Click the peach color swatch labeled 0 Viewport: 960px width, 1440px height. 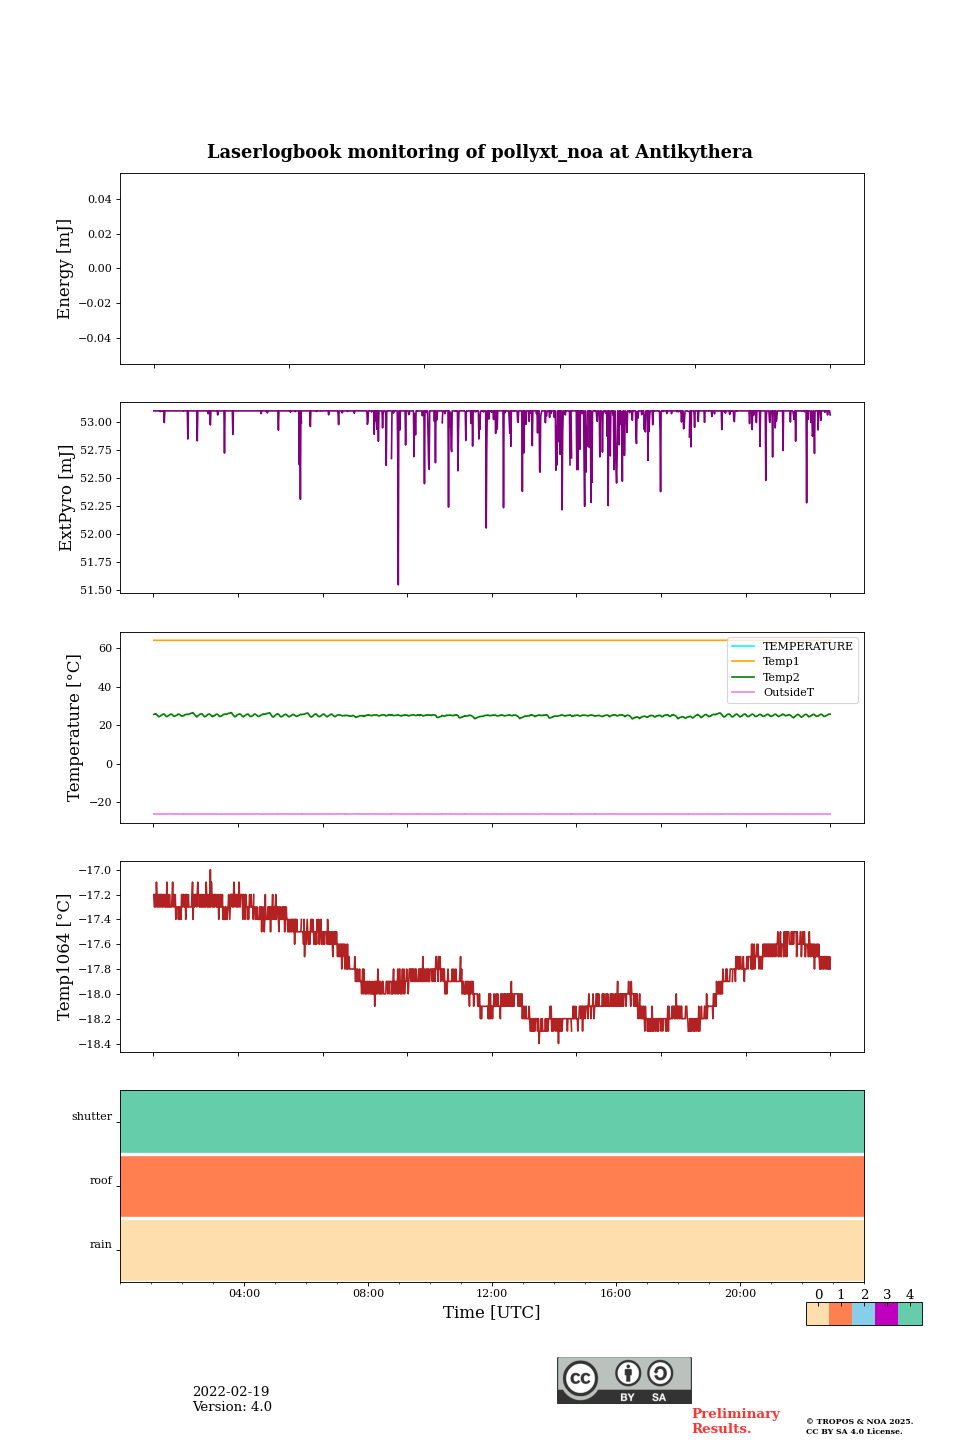[817, 1314]
